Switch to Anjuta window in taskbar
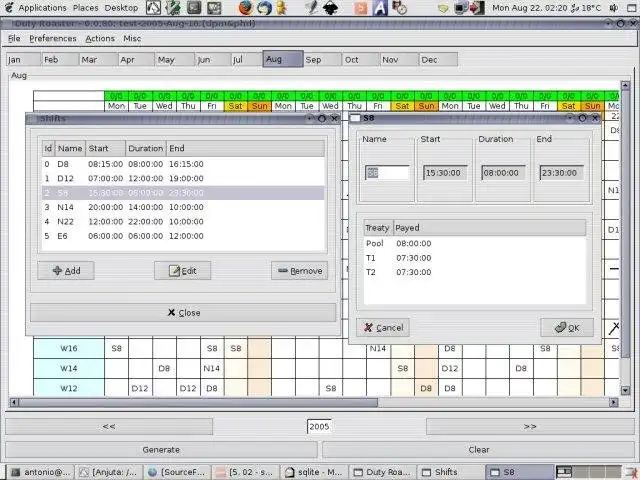This screenshot has width=640, height=480. pos(109,472)
